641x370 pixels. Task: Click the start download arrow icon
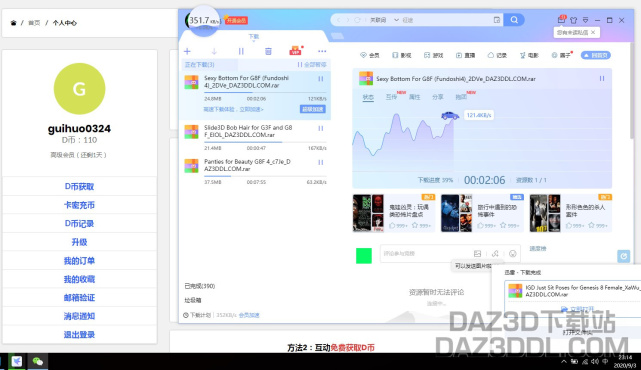point(214,51)
